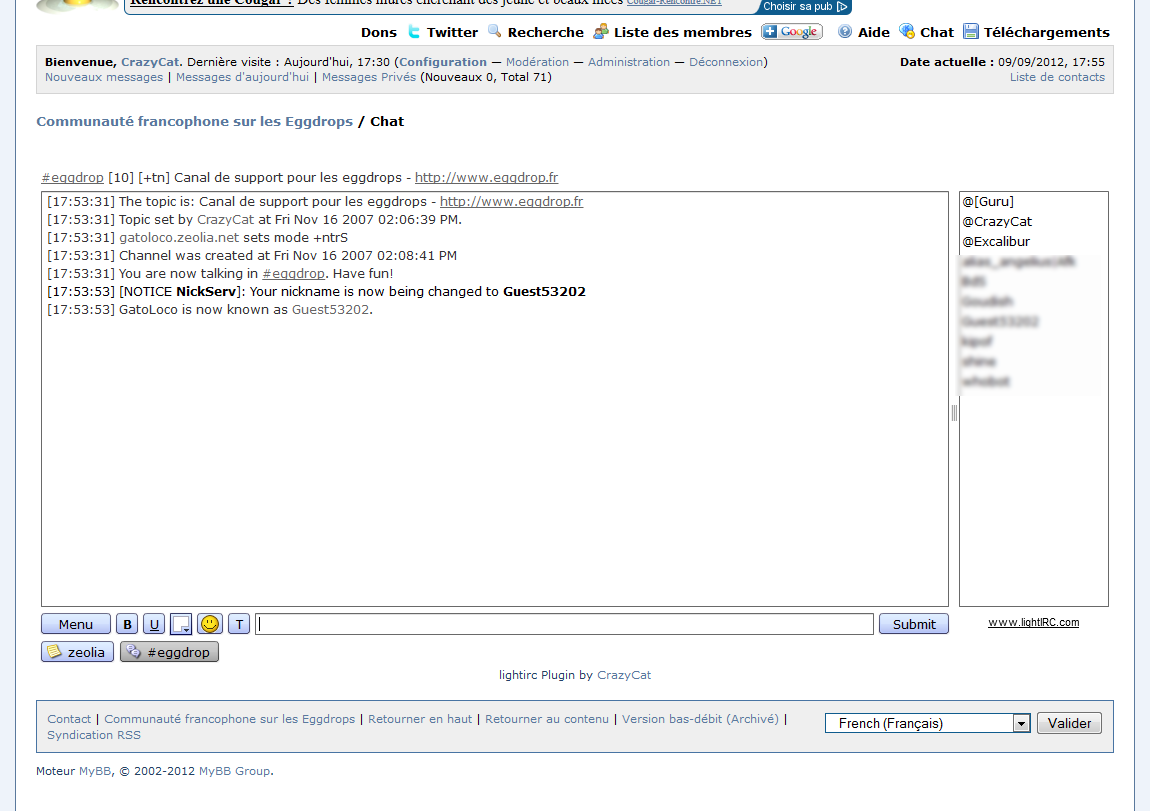This screenshot has width=1150, height=811.
Task: Open eggdrop.fr link in first chat line
Action: point(511,202)
